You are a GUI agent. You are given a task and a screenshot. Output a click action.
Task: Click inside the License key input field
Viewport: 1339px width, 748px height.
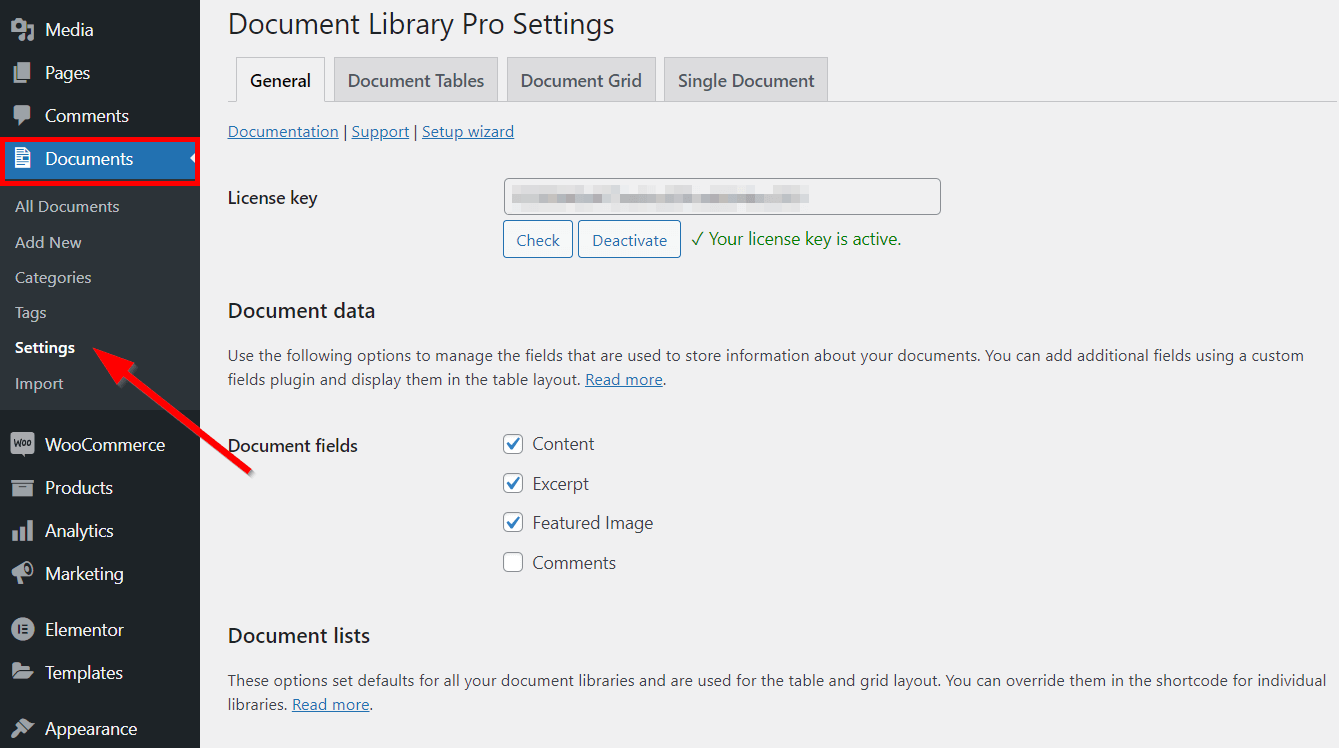[x=720, y=196]
